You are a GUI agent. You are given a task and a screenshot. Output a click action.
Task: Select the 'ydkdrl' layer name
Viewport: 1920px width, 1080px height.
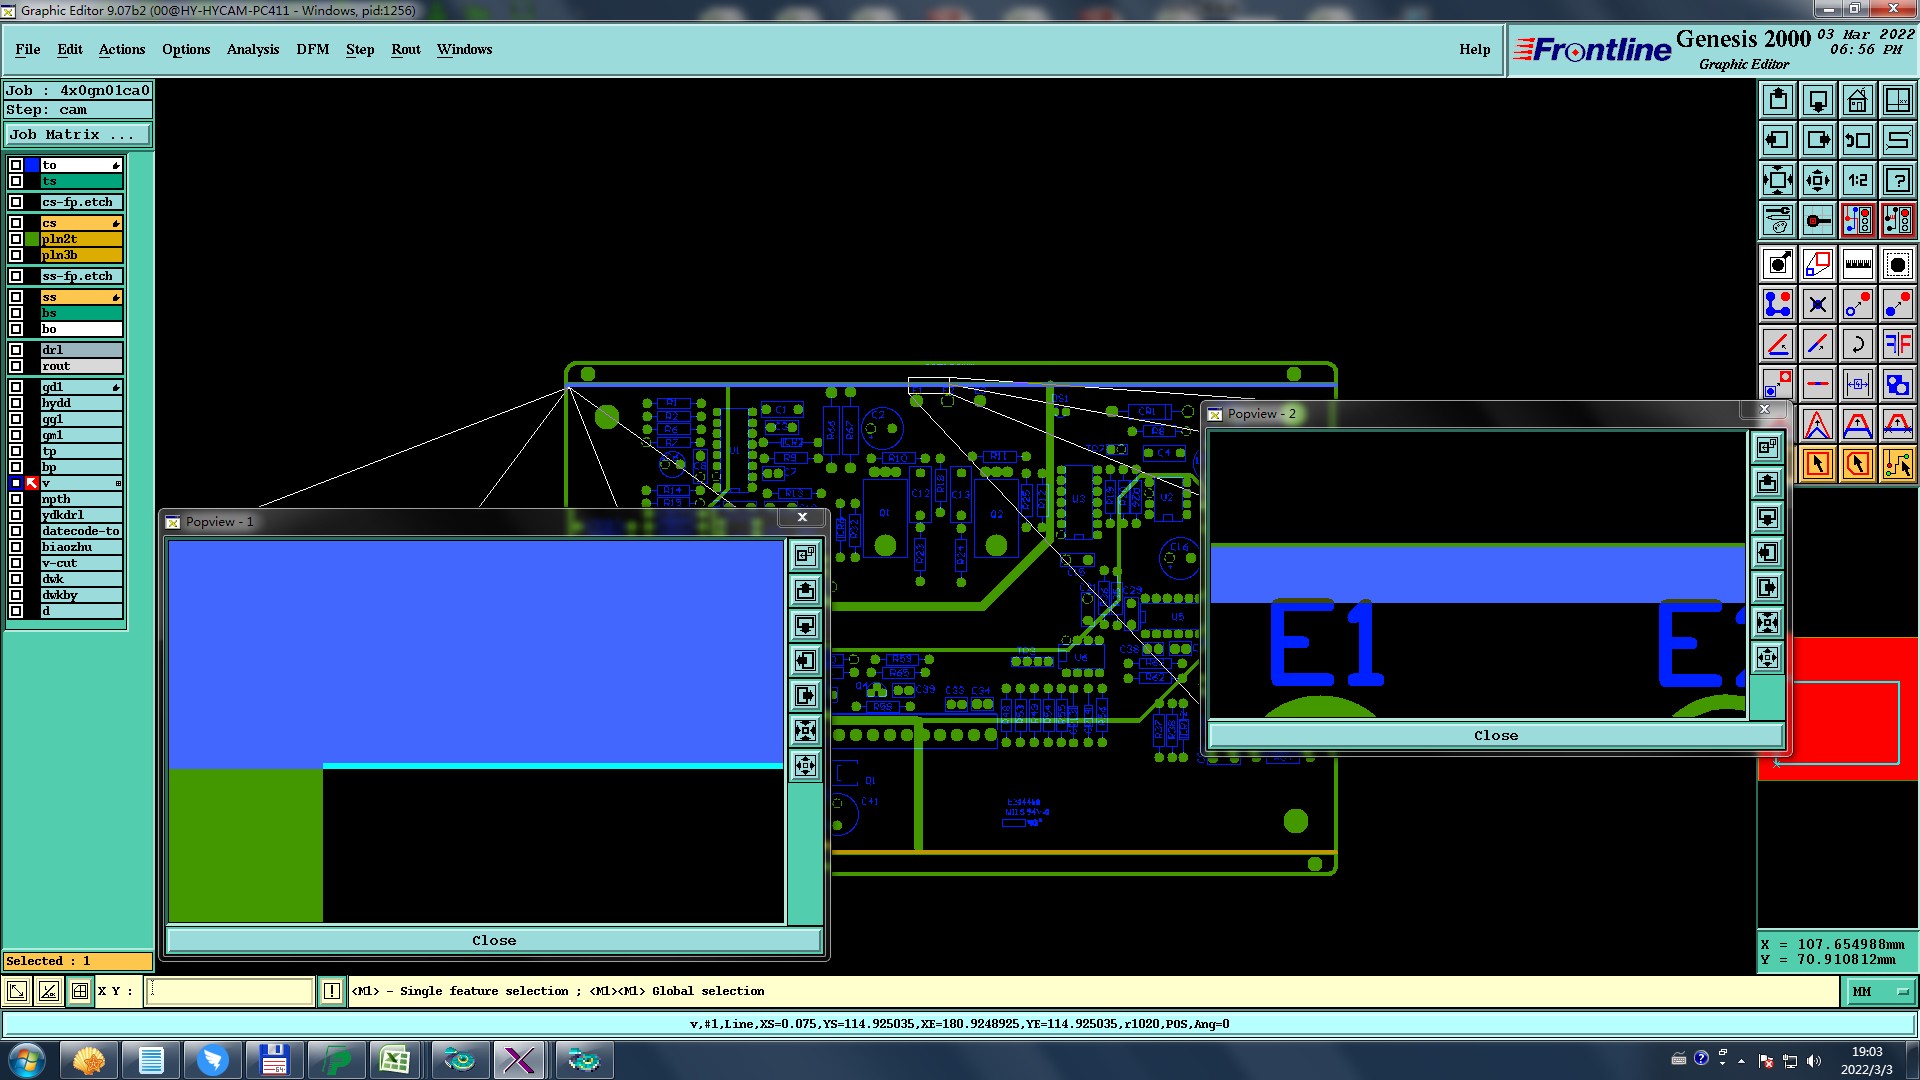point(81,515)
